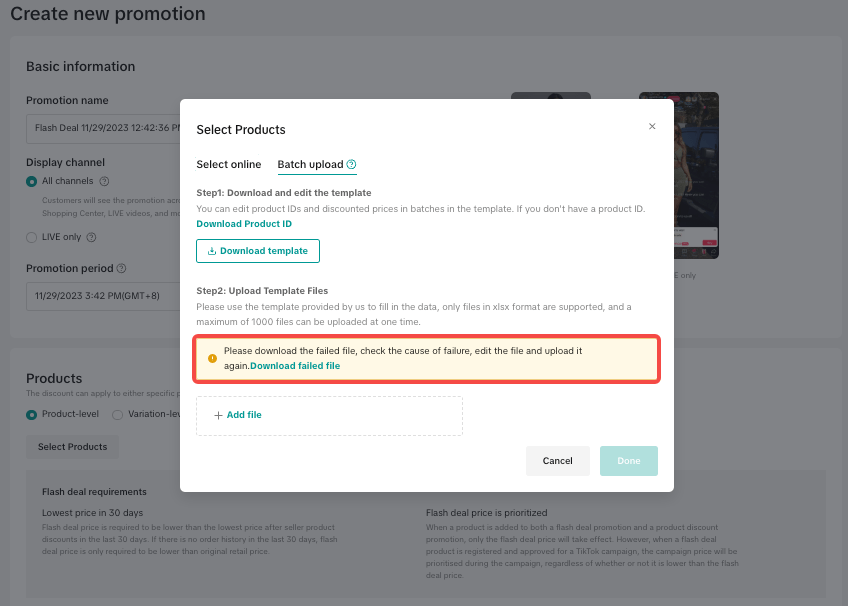Choose the LIVE only display channel
Screen dimensions: 848x606
point(32,237)
